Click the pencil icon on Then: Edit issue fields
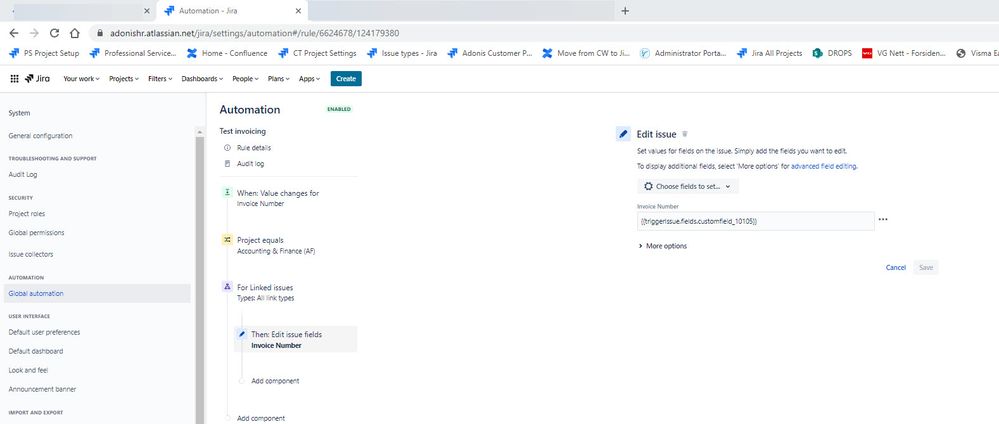 [x=242, y=334]
